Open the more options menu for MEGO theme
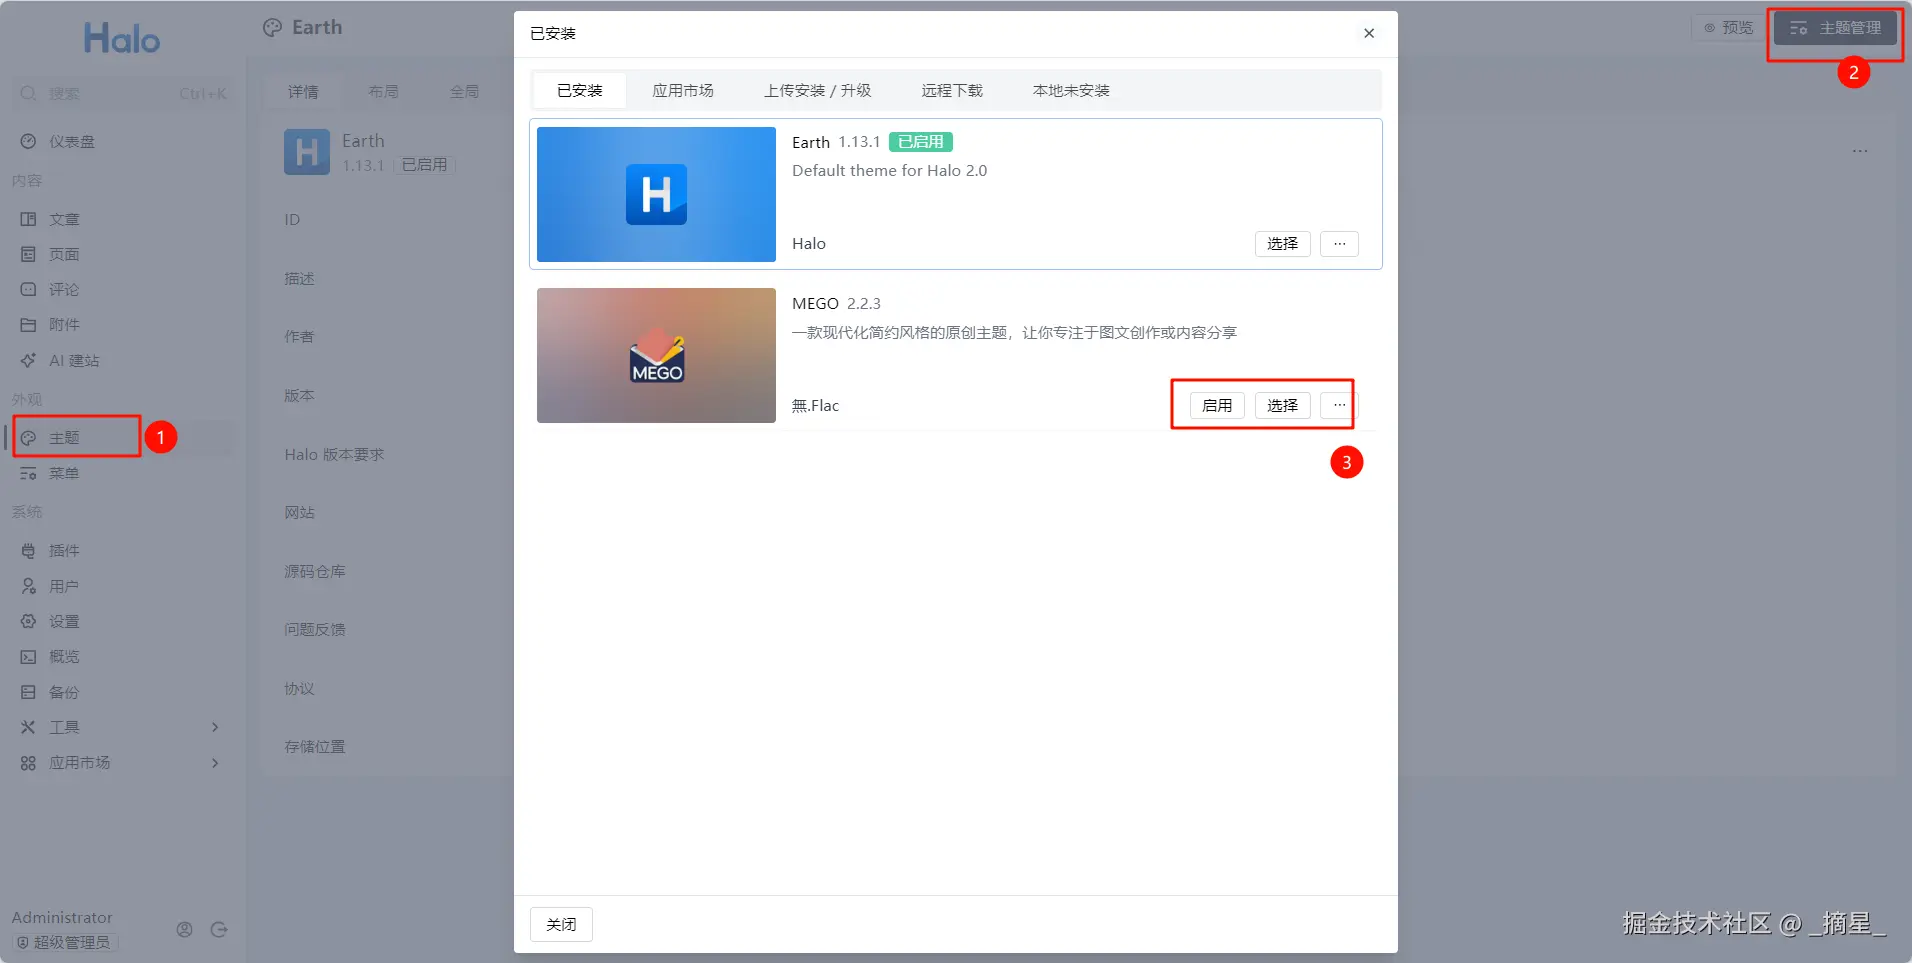 tap(1339, 405)
